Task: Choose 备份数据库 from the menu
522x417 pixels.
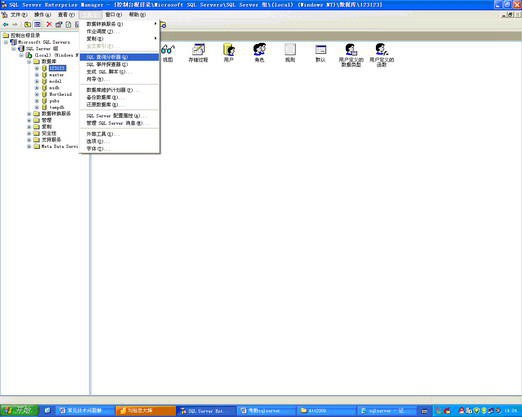Action: (x=119, y=97)
